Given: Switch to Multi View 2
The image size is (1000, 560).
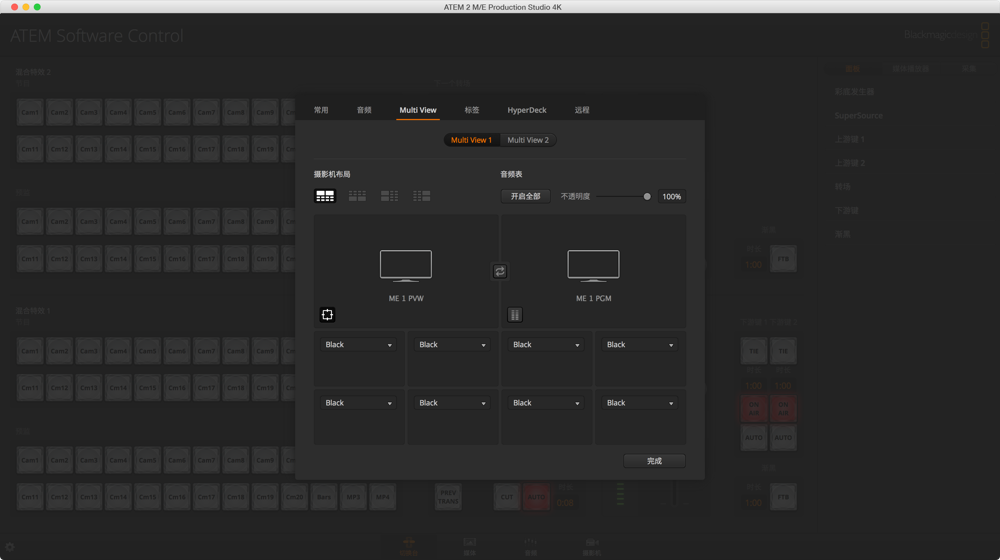Looking at the screenshot, I should (x=528, y=140).
